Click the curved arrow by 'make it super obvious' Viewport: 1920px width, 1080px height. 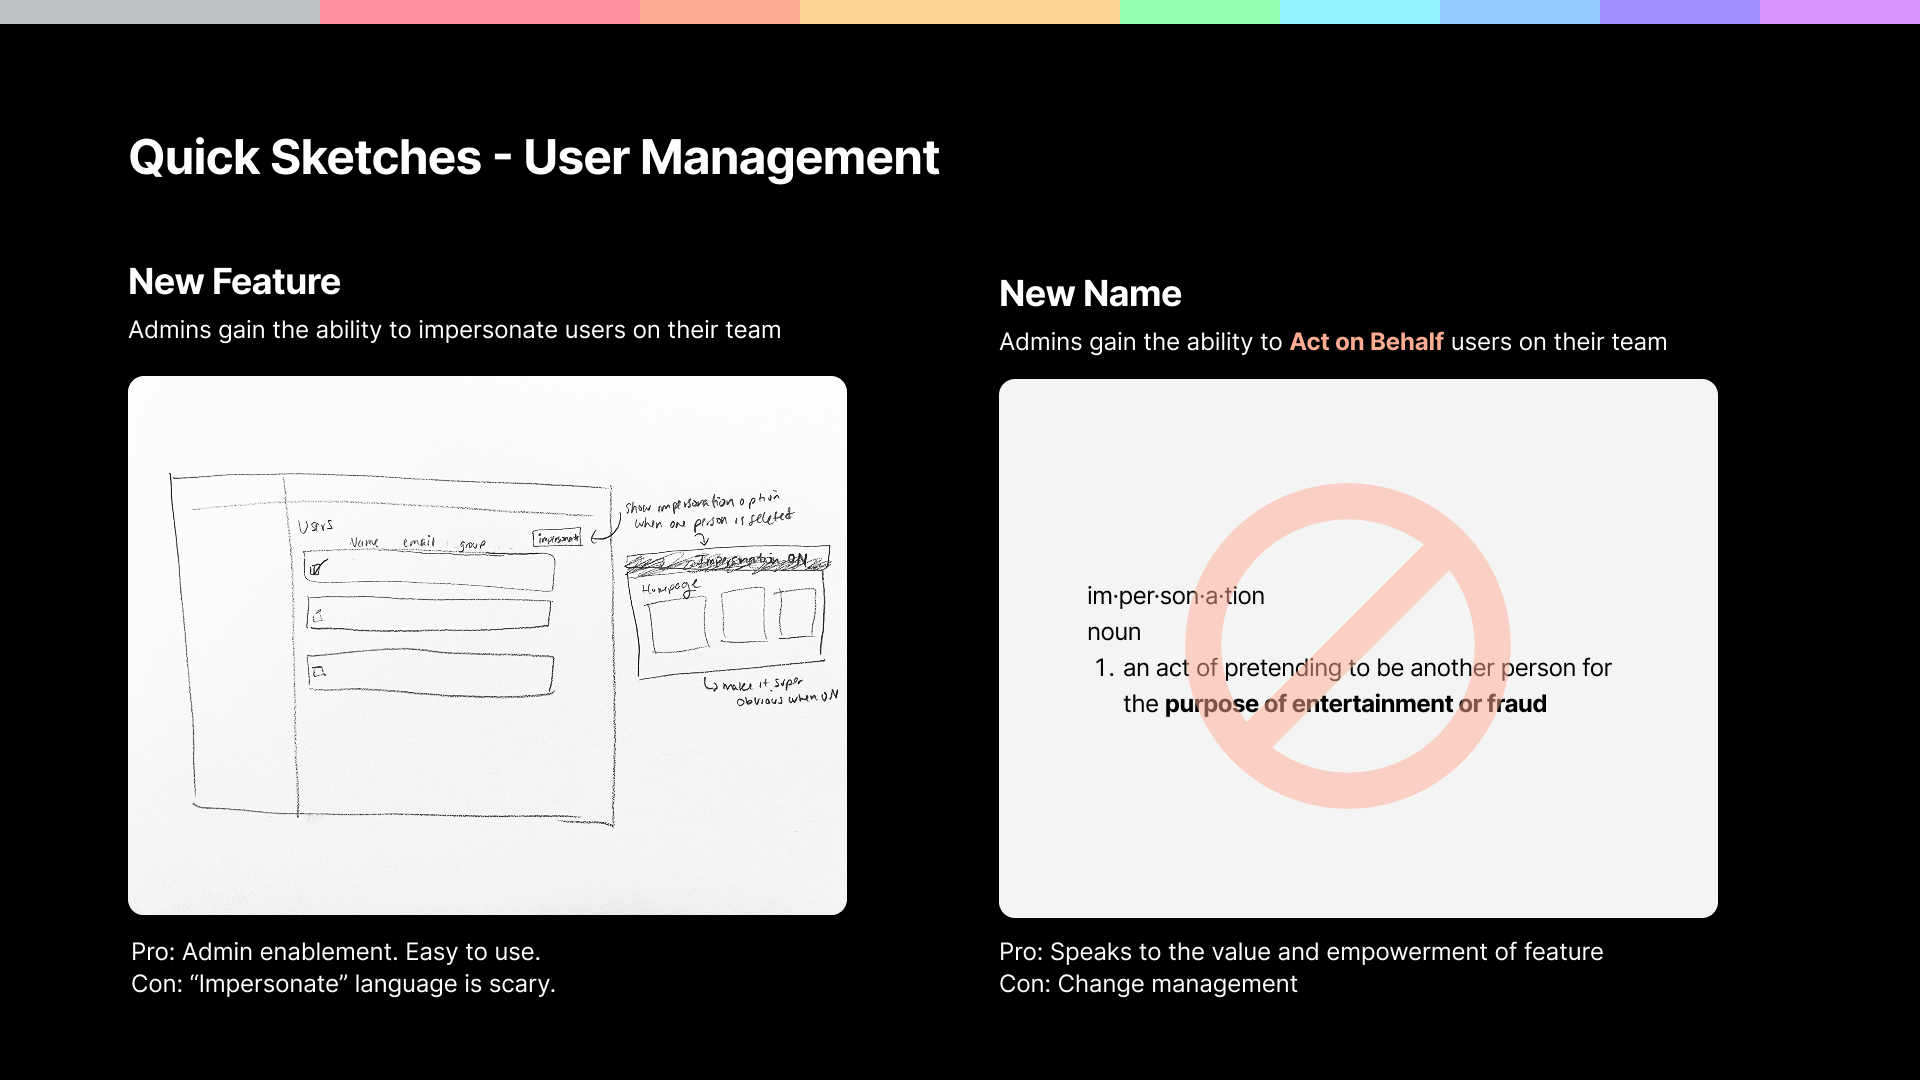pos(710,685)
